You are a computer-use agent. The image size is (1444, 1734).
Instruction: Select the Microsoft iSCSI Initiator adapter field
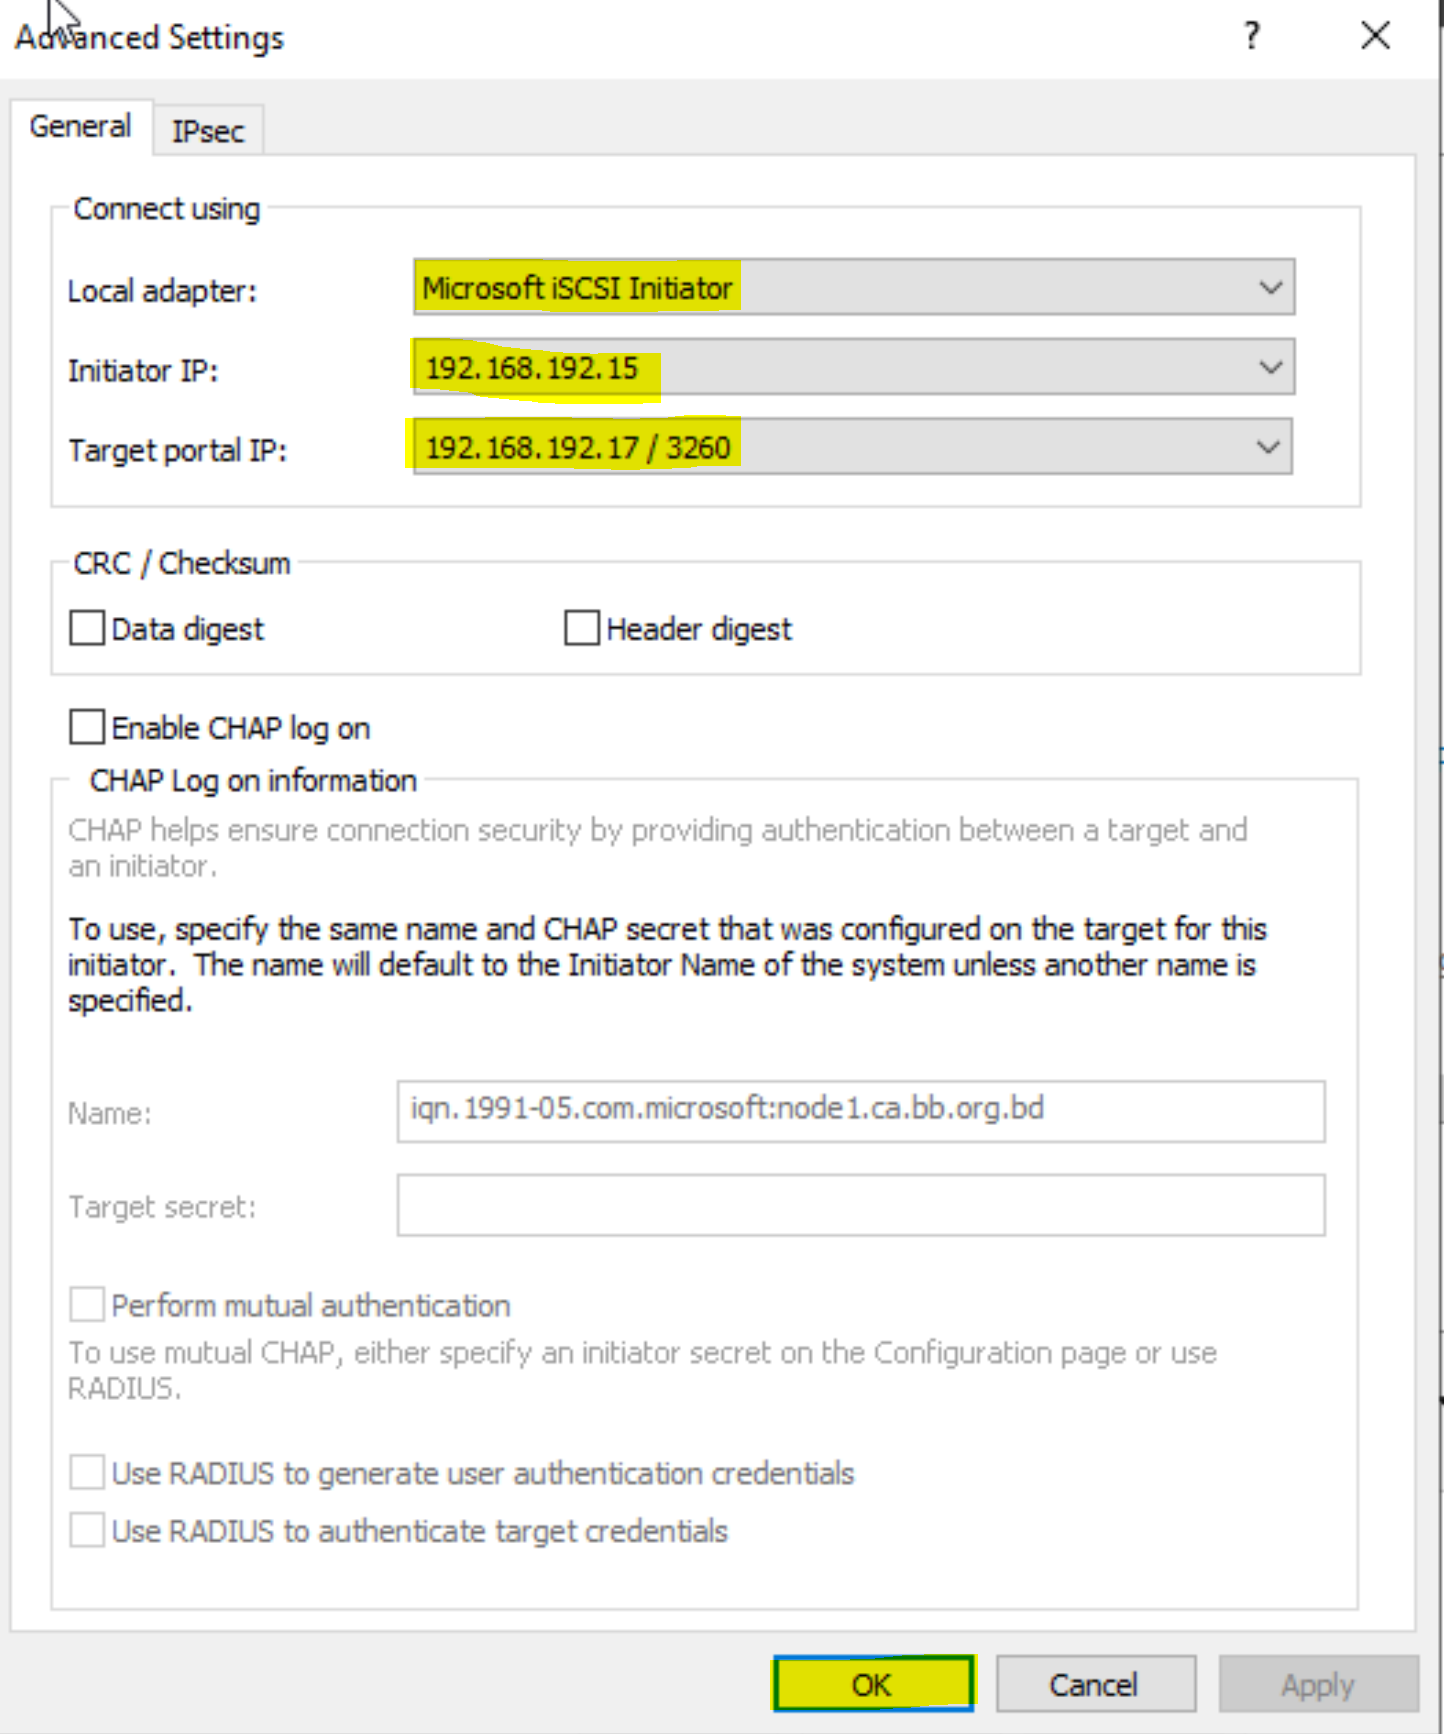tap(854, 288)
